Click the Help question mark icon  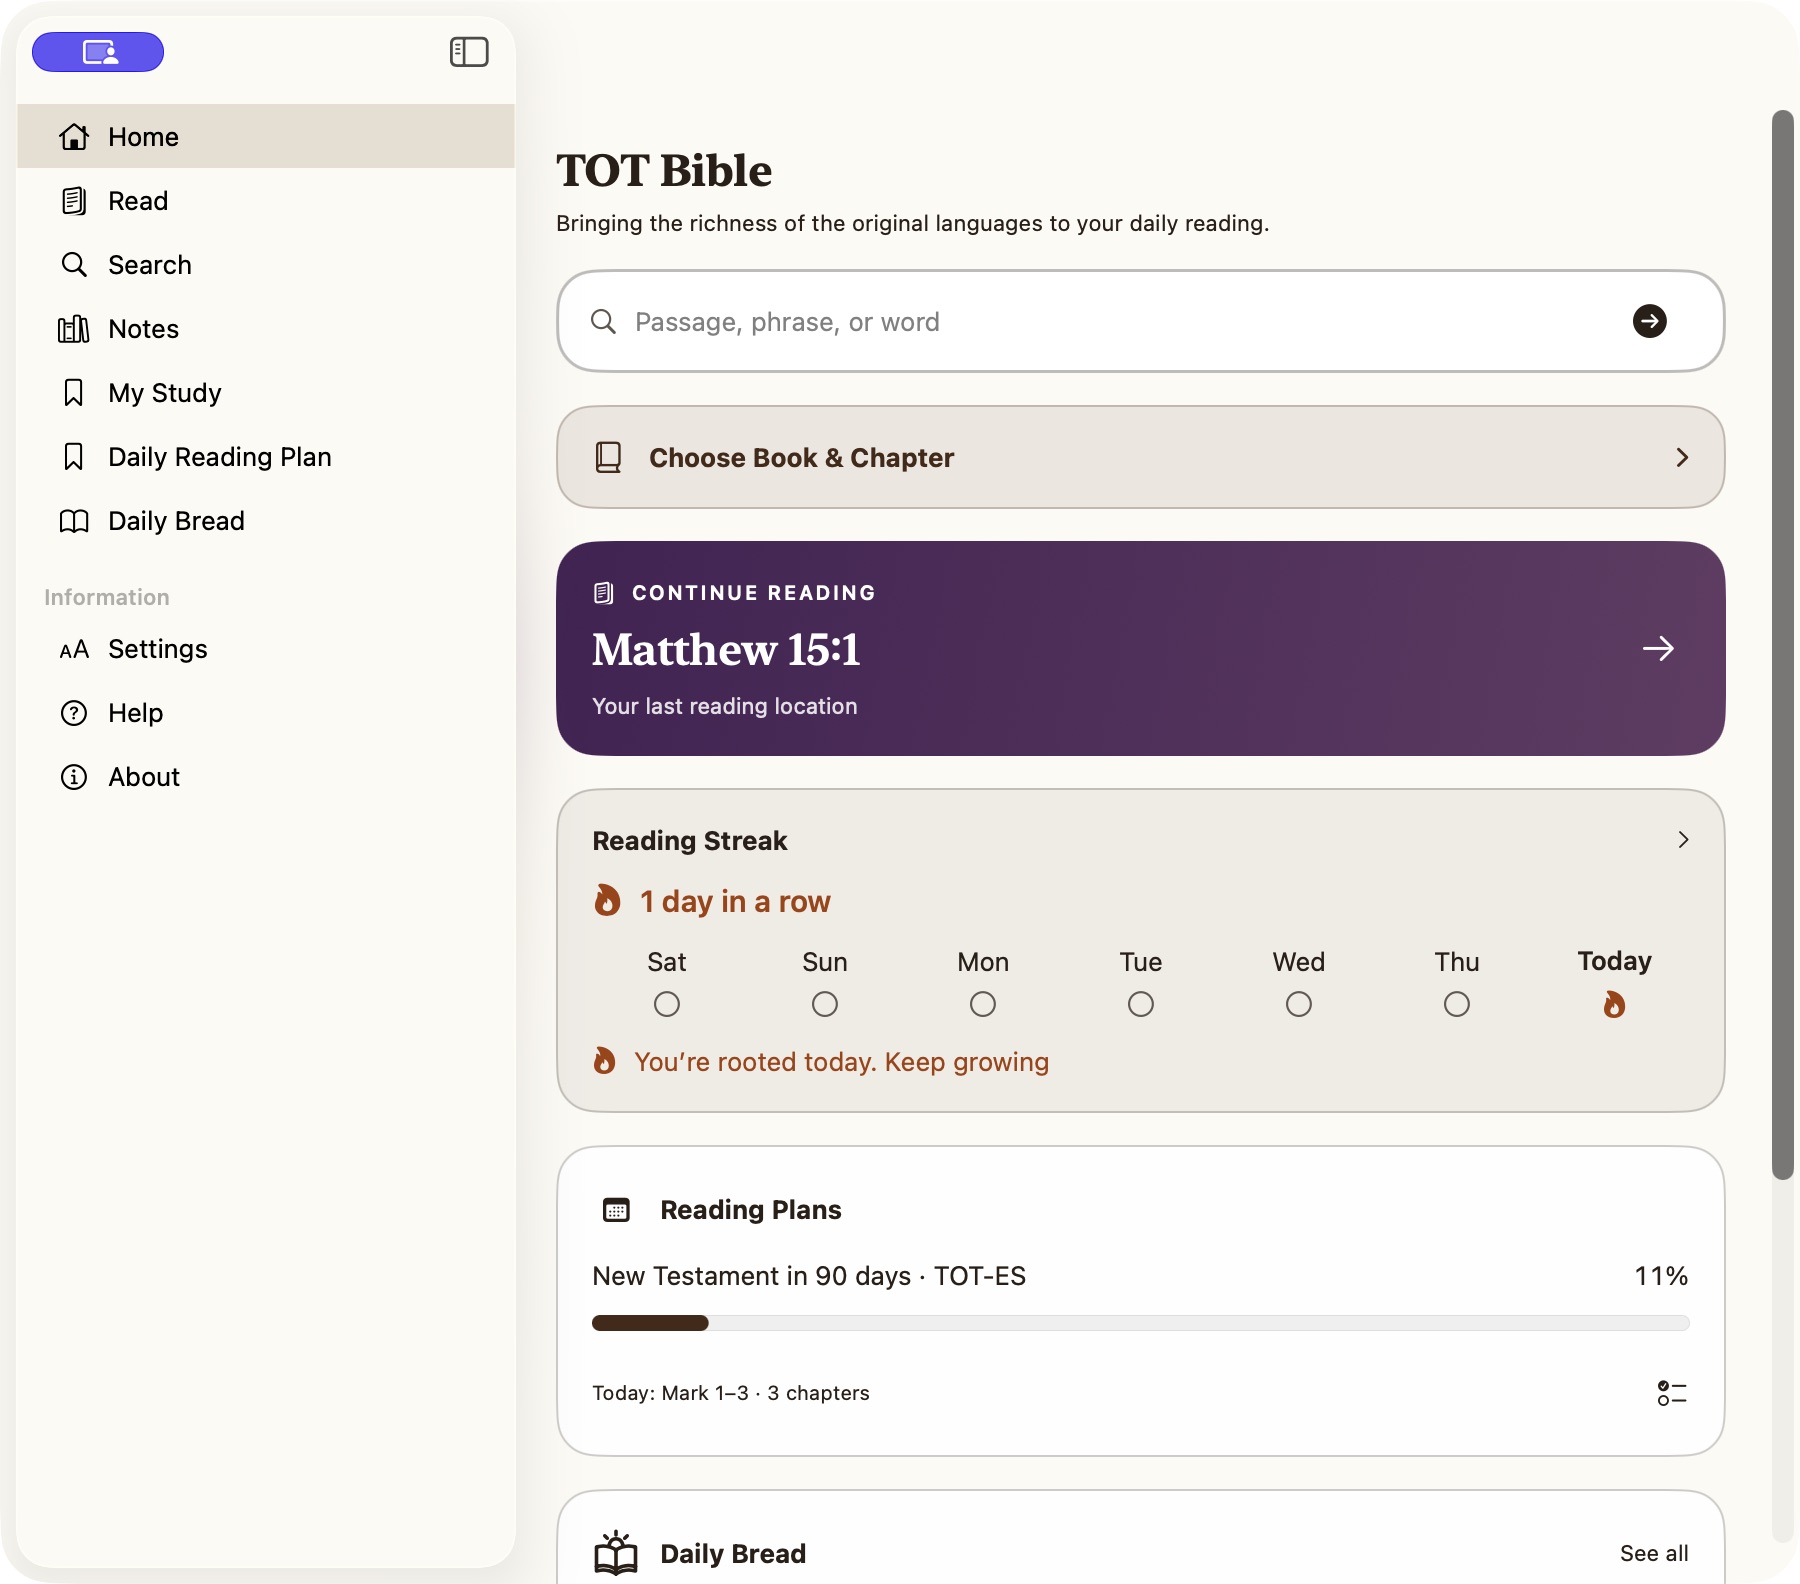(x=74, y=713)
